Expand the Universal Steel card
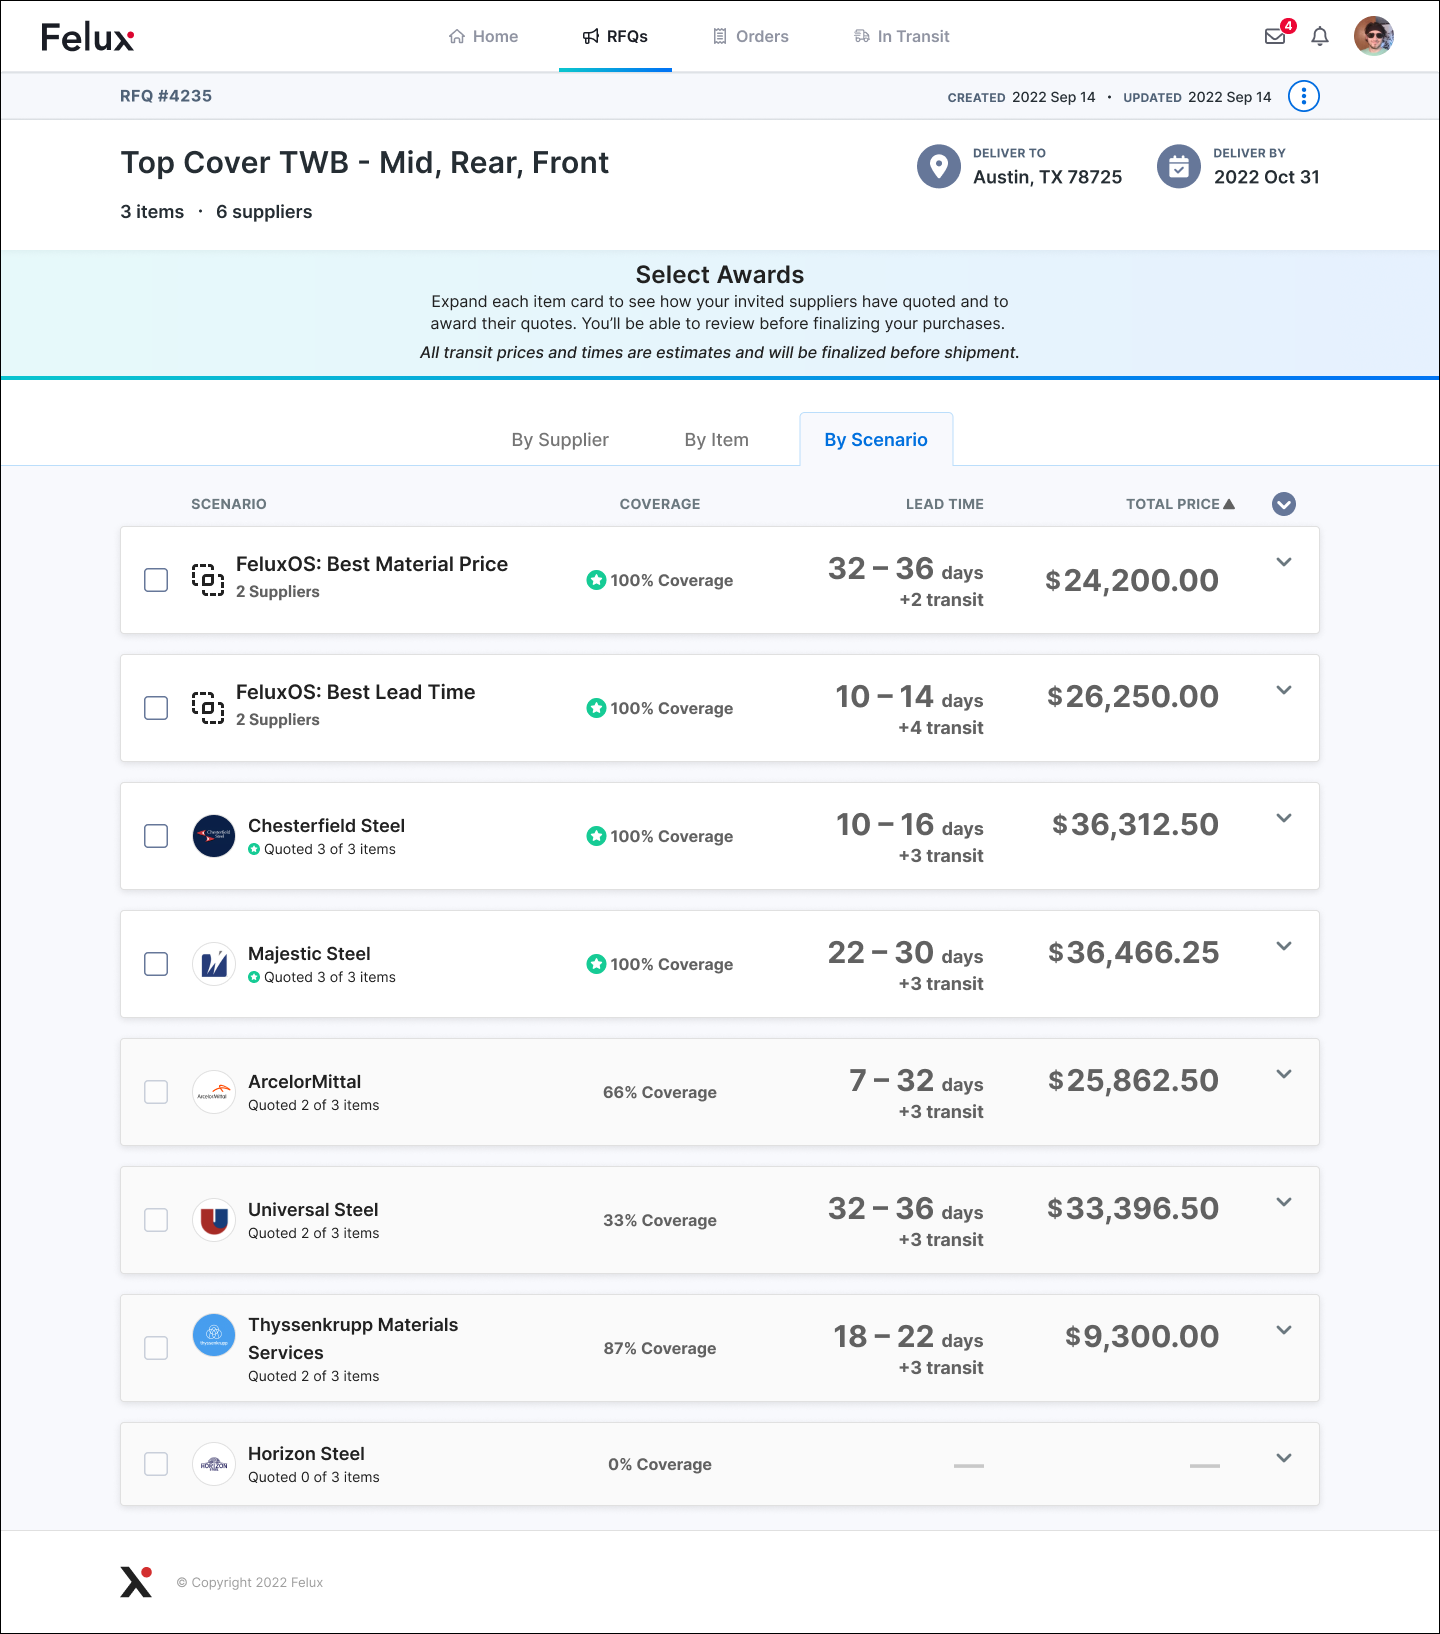Screen dimensions: 1440x1634 coord(1284,1202)
